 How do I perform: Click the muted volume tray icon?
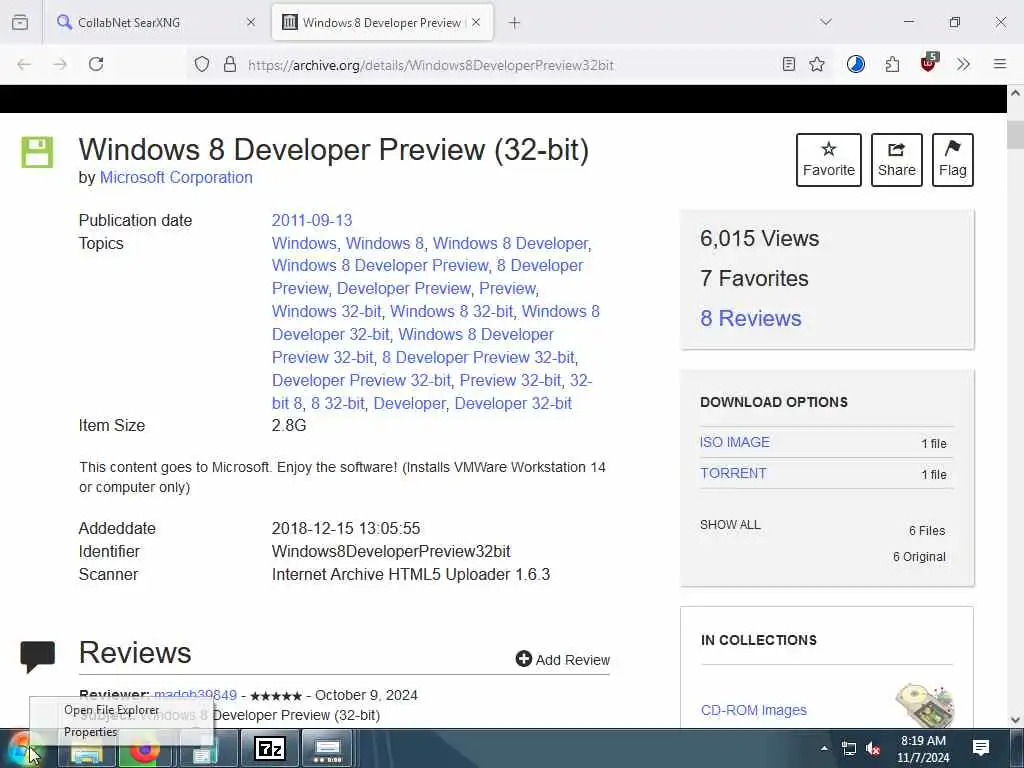point(873,748)
